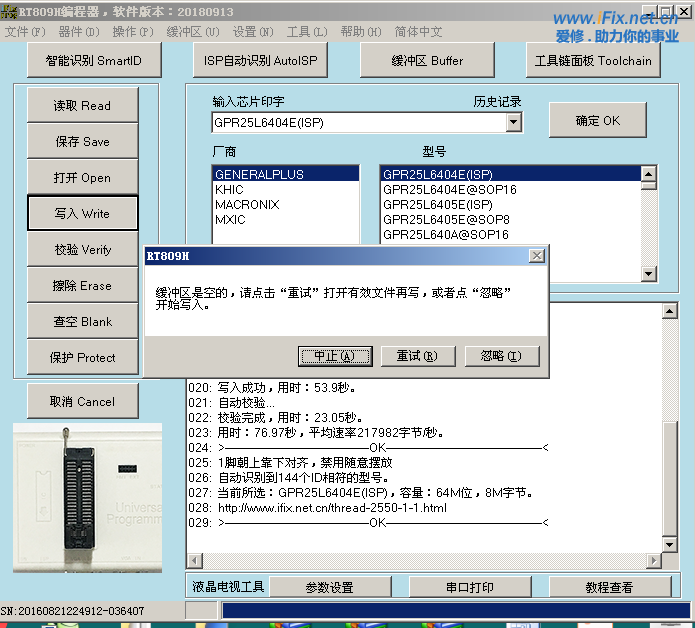Screen dimensions: 695x628
Task: Open the 操作(P) menu
Action: (133, 32)
